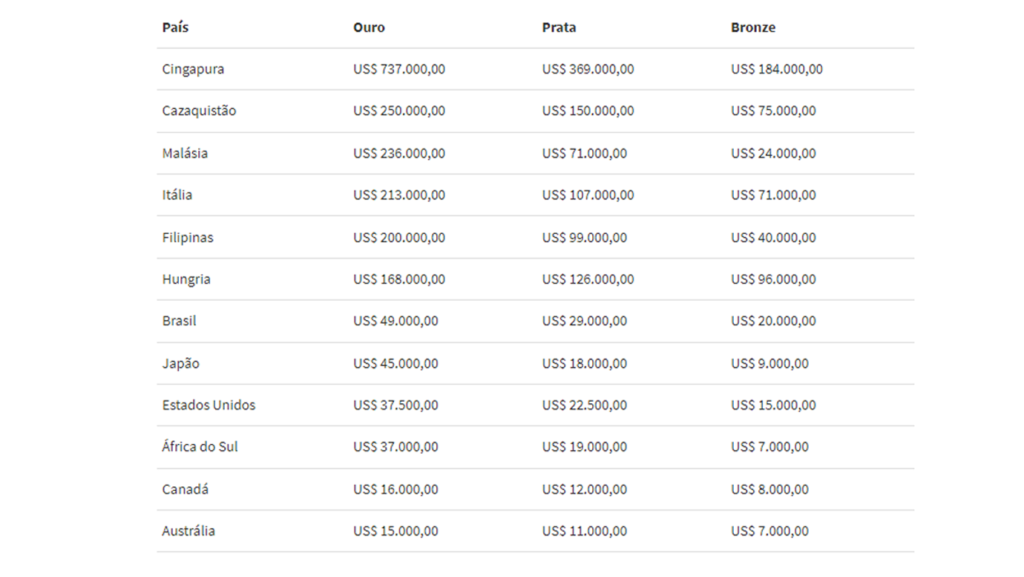Click the Bronze column header
This screenshot has width=1024, height=577.
coord(753,28)
